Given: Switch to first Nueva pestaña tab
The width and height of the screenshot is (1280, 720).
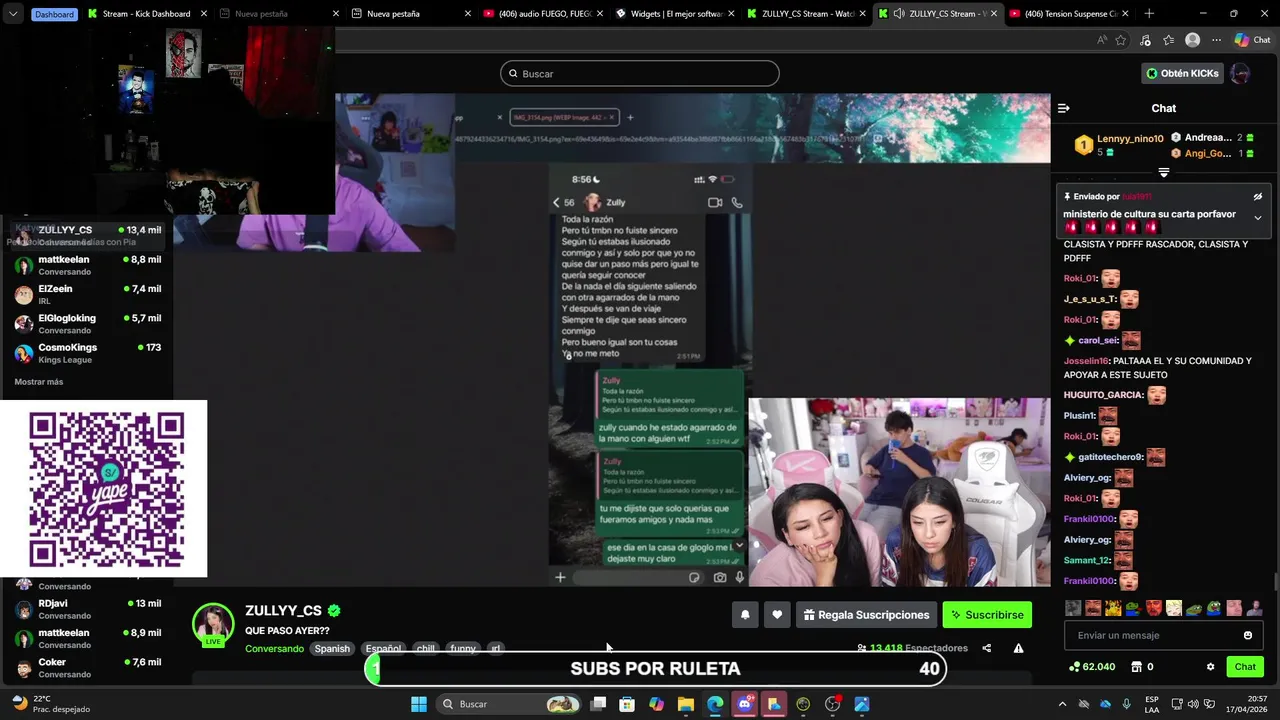Looking at the screenshot, I should (261, 14).
